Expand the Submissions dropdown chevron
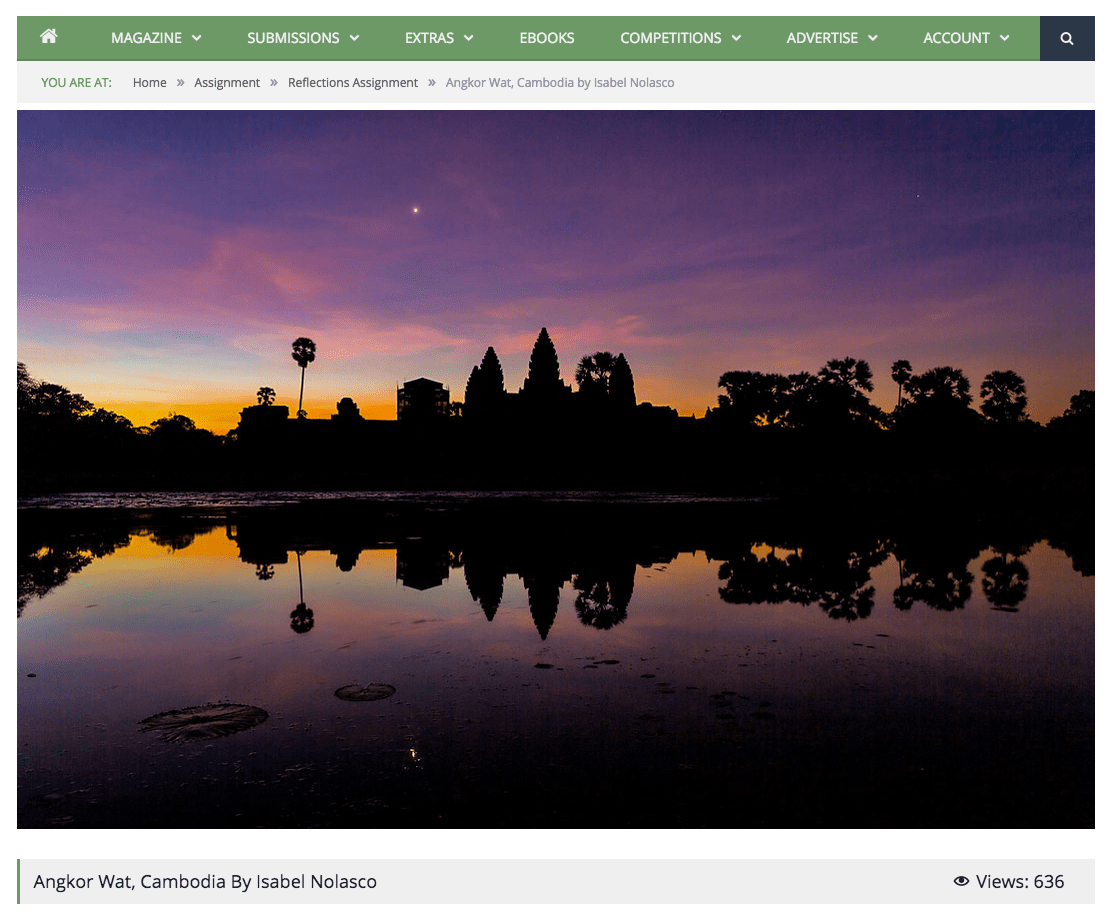Screen dimensions: 1110x910 point(355,38)
